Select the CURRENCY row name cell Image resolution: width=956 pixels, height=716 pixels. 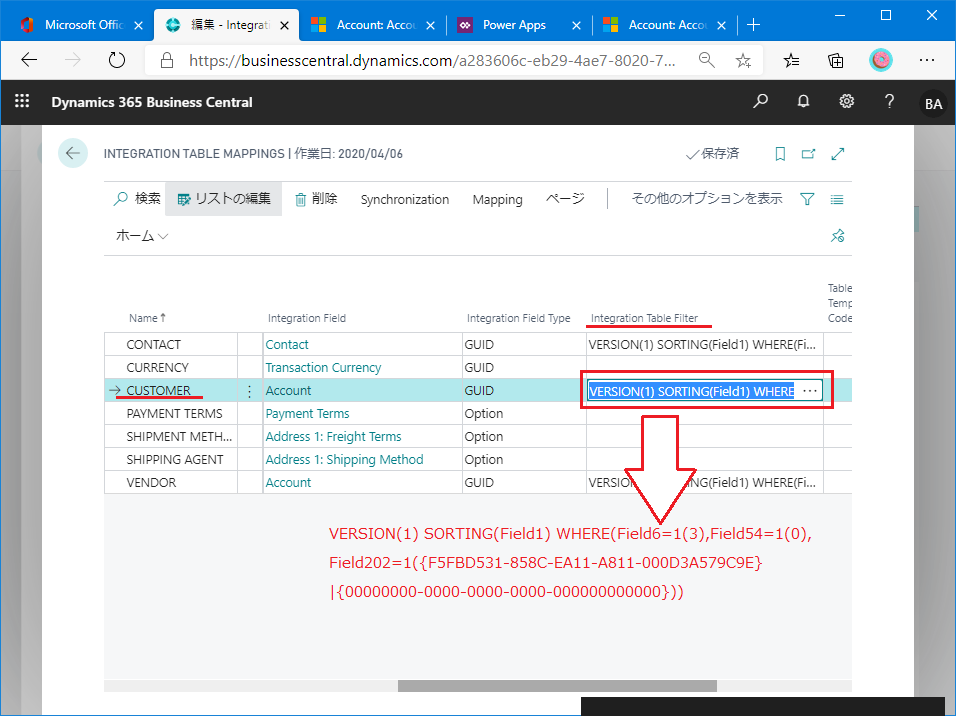[171, 368]
